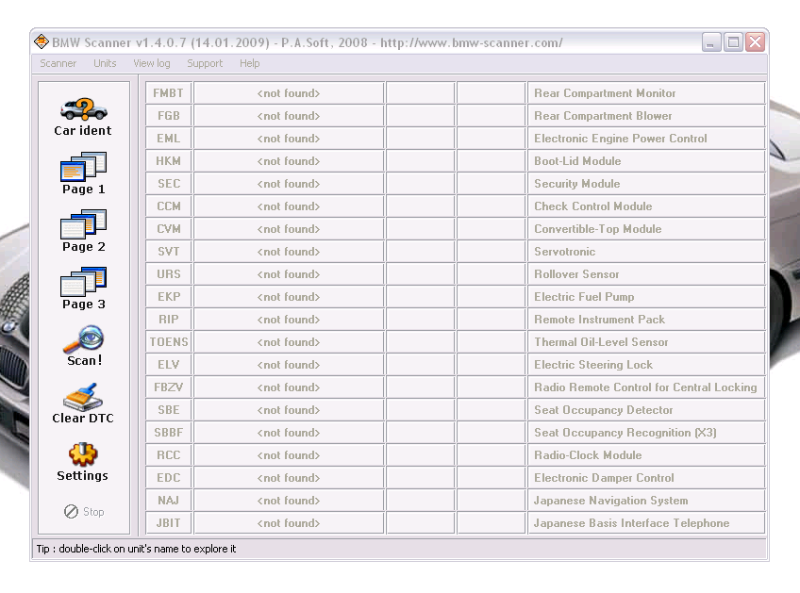The width and height of the screenshot is (800, 593).
Task: Select the RCC unit name
Action: [x=168, y=455]
